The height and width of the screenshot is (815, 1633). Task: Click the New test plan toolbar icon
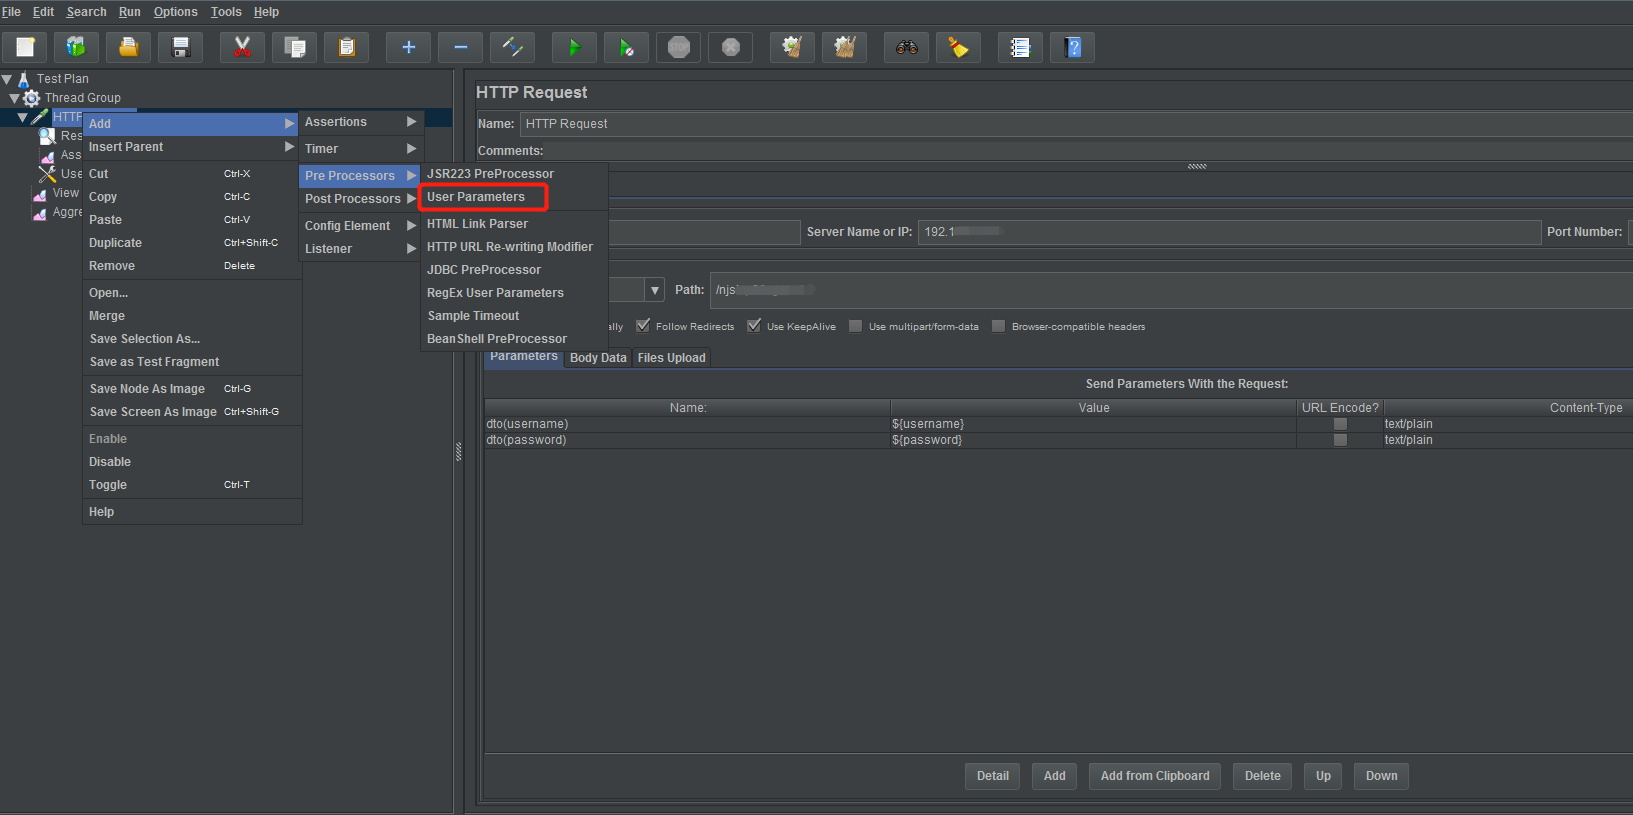25,47
